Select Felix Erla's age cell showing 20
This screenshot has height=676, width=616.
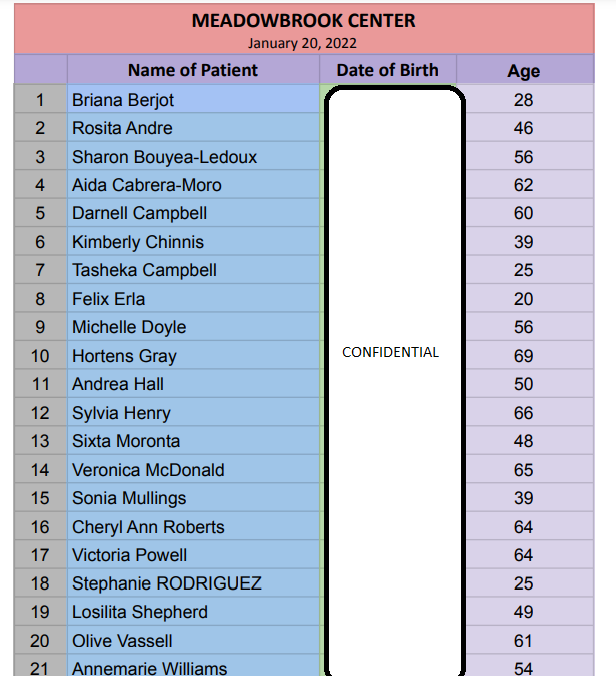pyautogui.click(x=524, y=299)
